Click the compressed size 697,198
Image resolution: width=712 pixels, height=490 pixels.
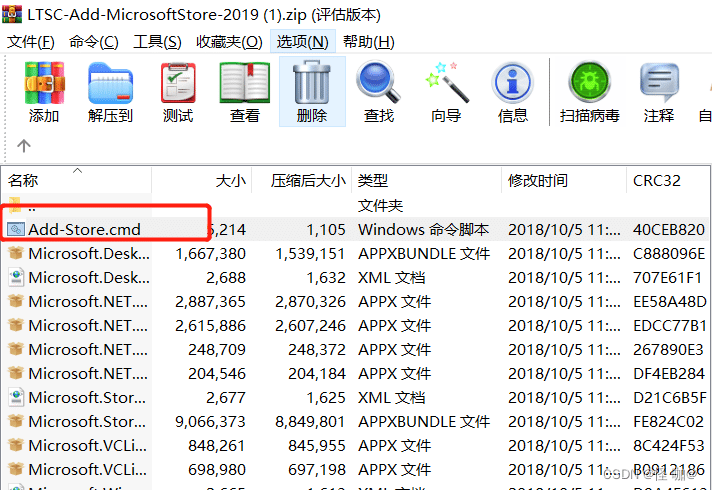(317, 470)
